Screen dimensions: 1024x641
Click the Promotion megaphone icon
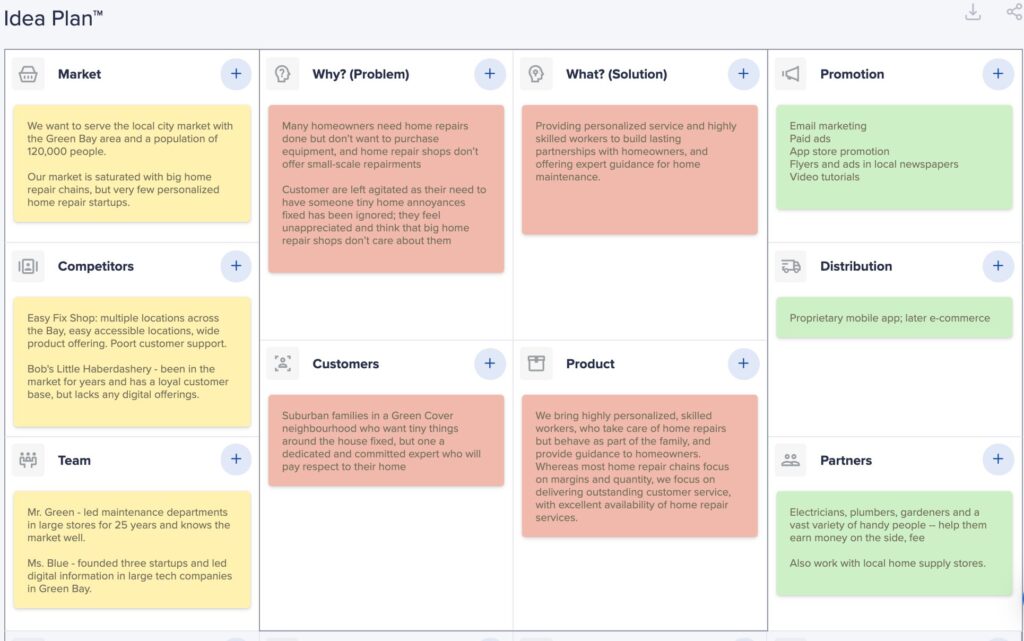click(790, 74)
